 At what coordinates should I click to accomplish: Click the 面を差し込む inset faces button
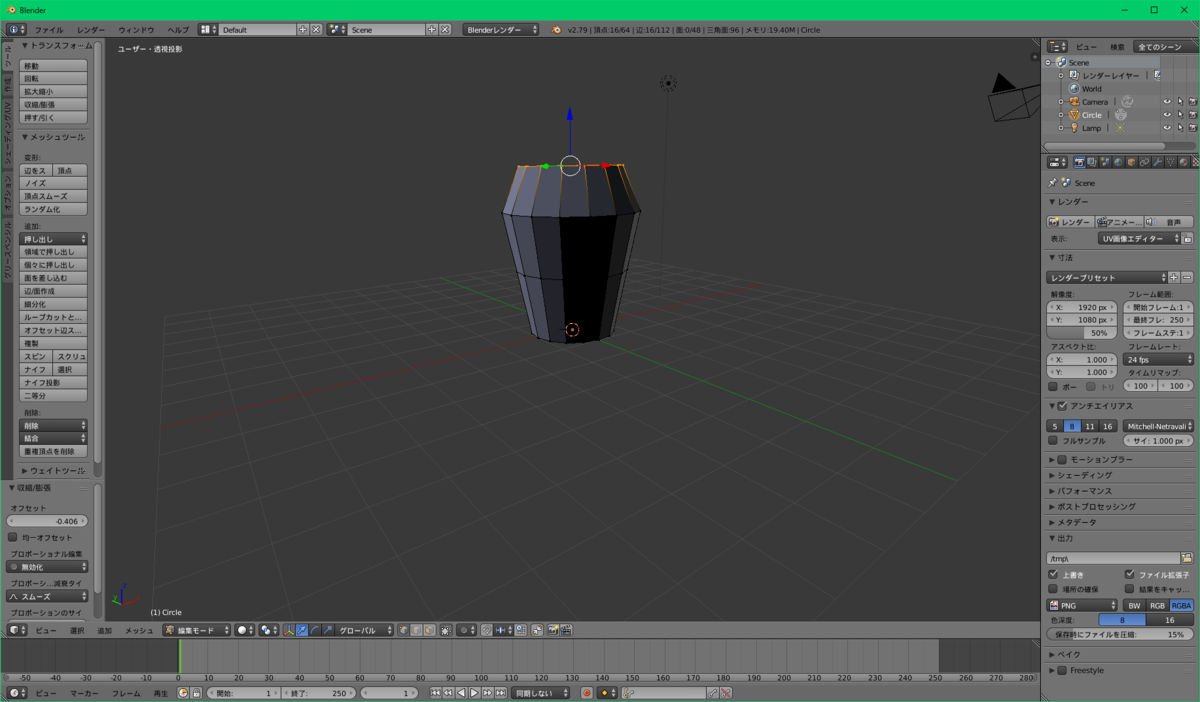coord(54,278)
